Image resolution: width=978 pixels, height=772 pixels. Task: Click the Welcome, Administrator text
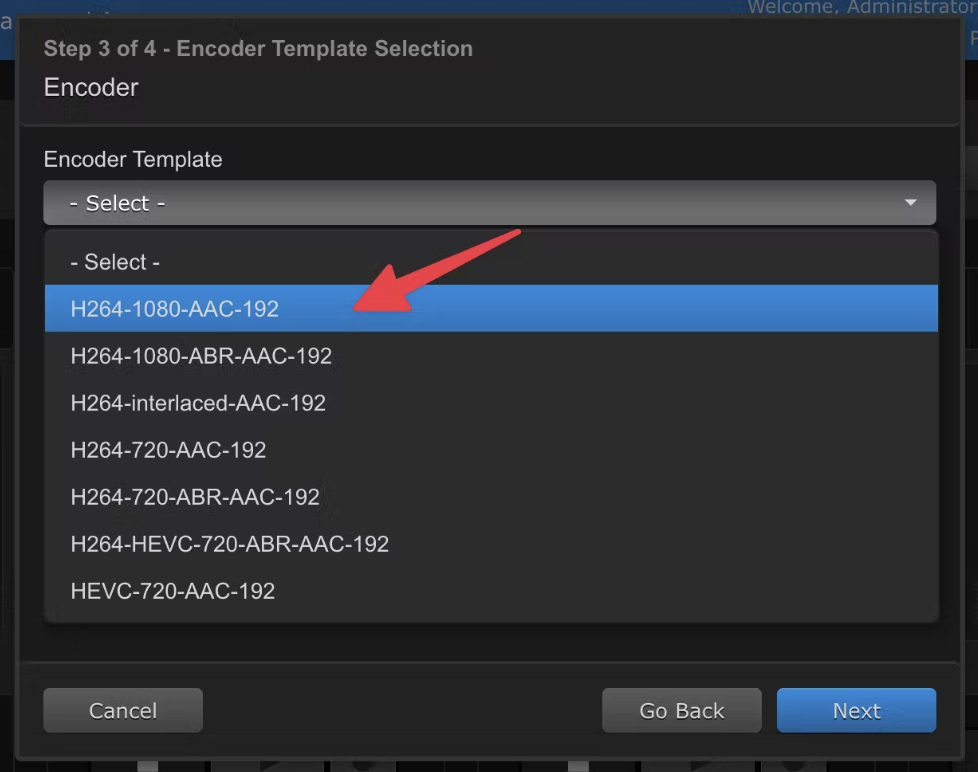pos(862,7)
